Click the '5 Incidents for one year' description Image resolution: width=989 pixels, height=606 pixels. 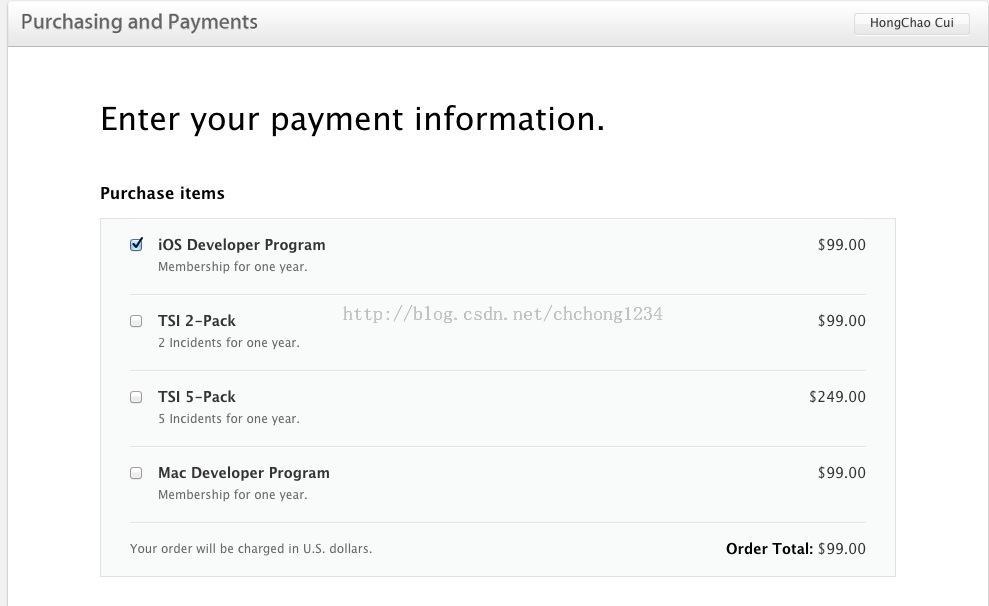tap(228, 419)
